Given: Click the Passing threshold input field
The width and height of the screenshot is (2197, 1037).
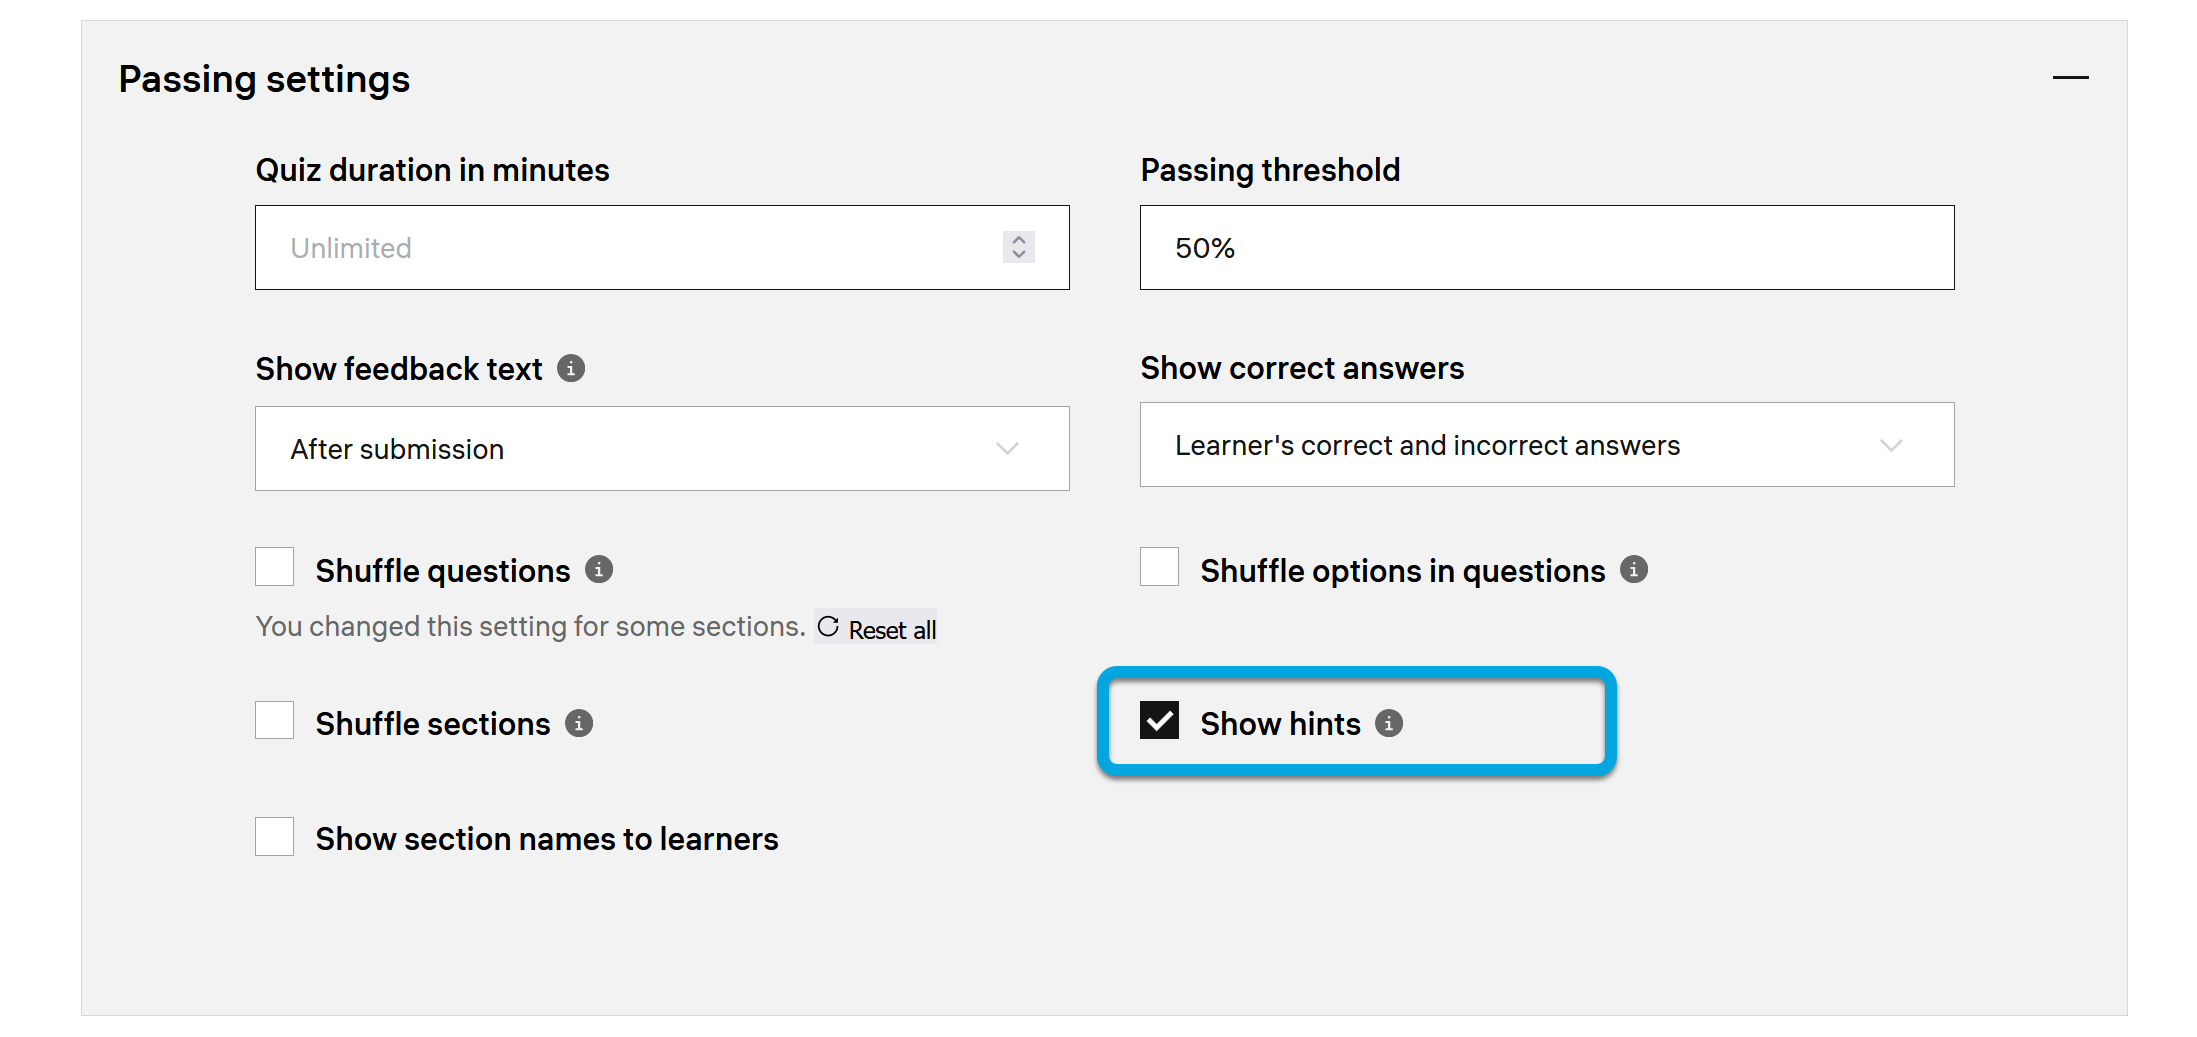Looking at the screenshot, I should [x=1547, y=248].
